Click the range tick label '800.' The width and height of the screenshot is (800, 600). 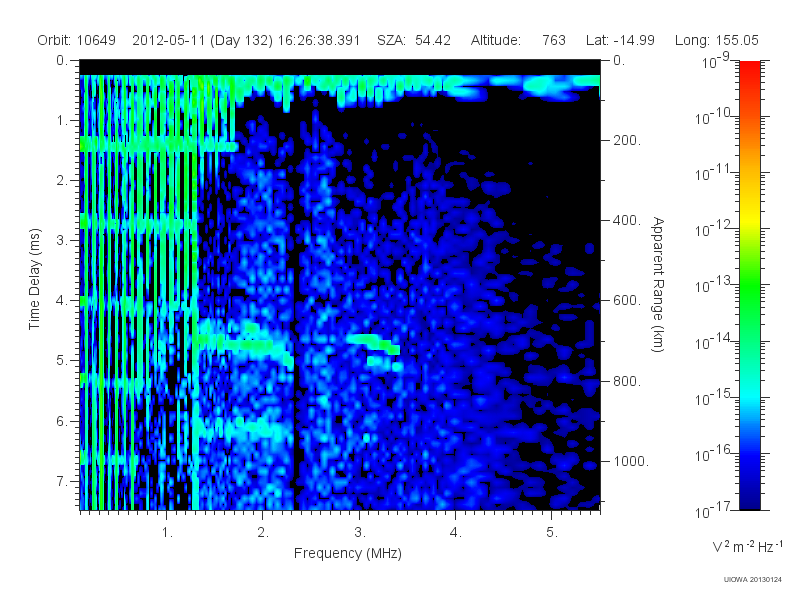tap(627, 381)
